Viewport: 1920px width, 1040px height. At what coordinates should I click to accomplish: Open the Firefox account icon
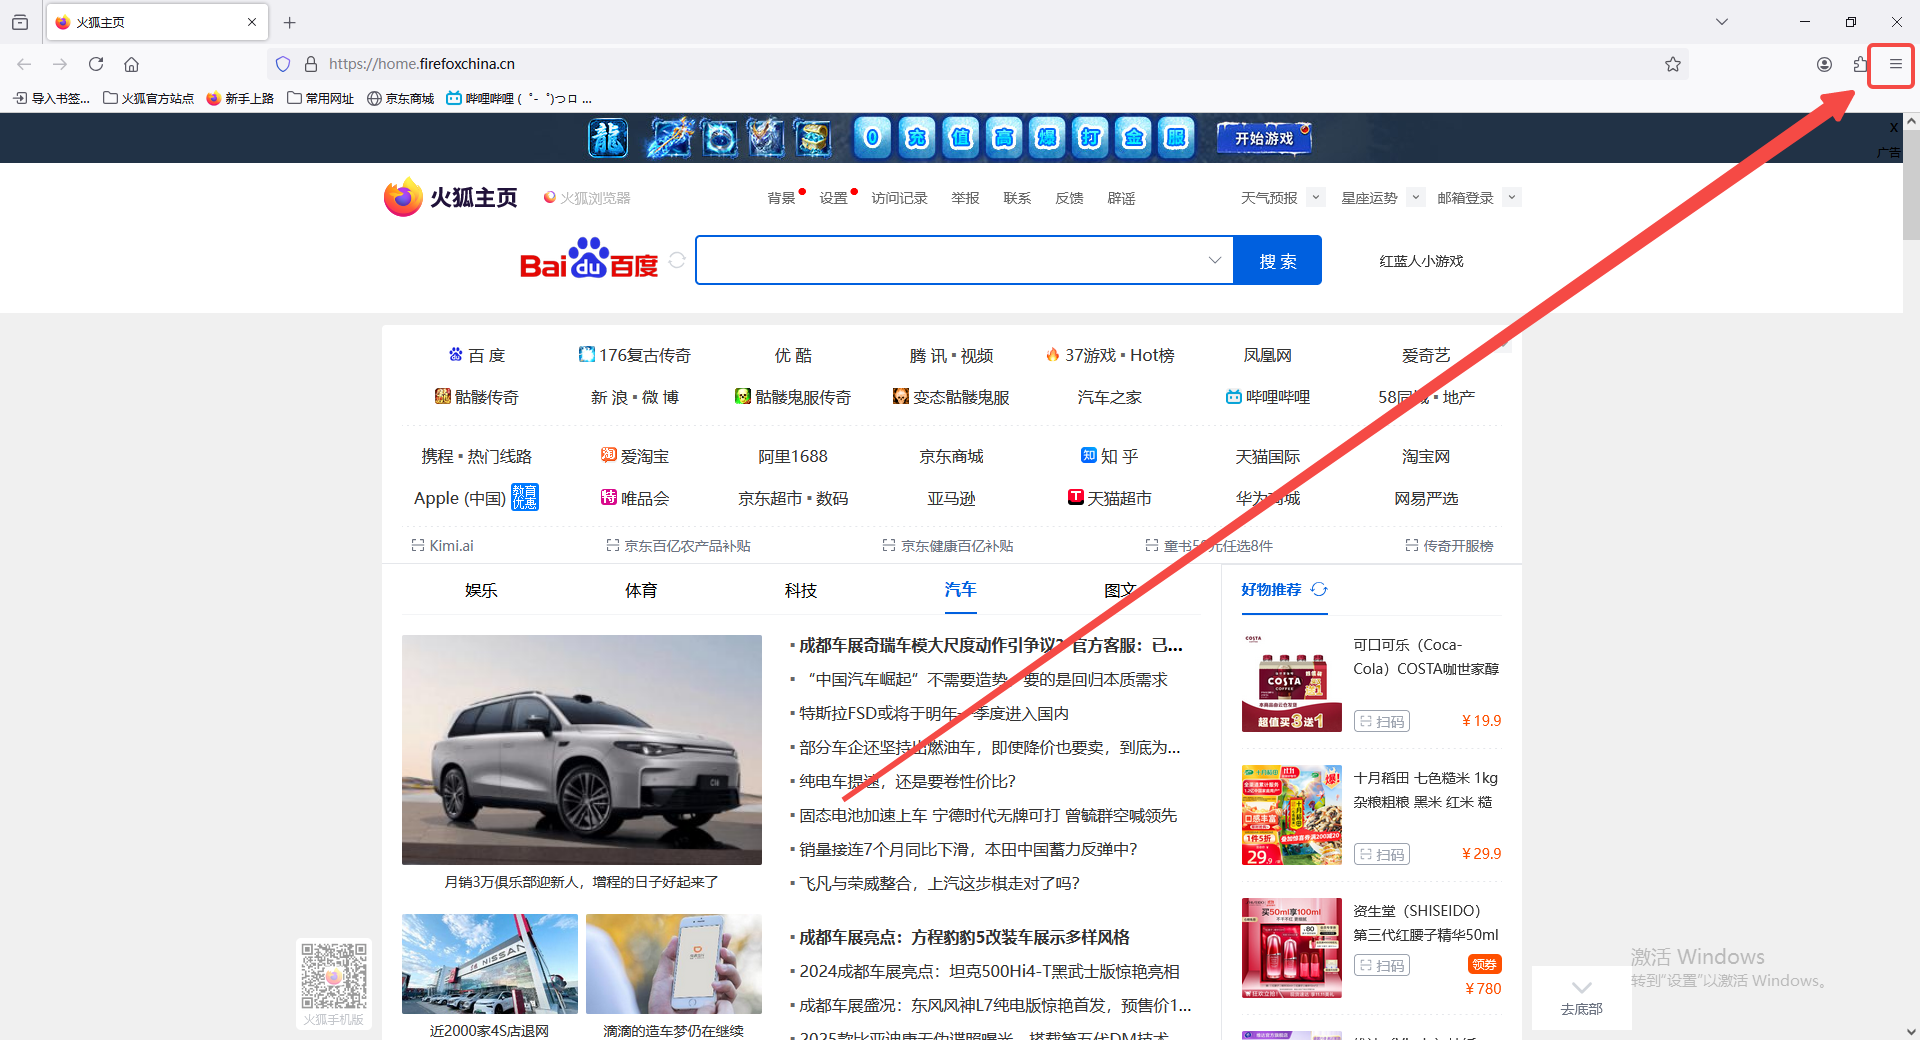pyautogui.click(x=1824, y=64)
